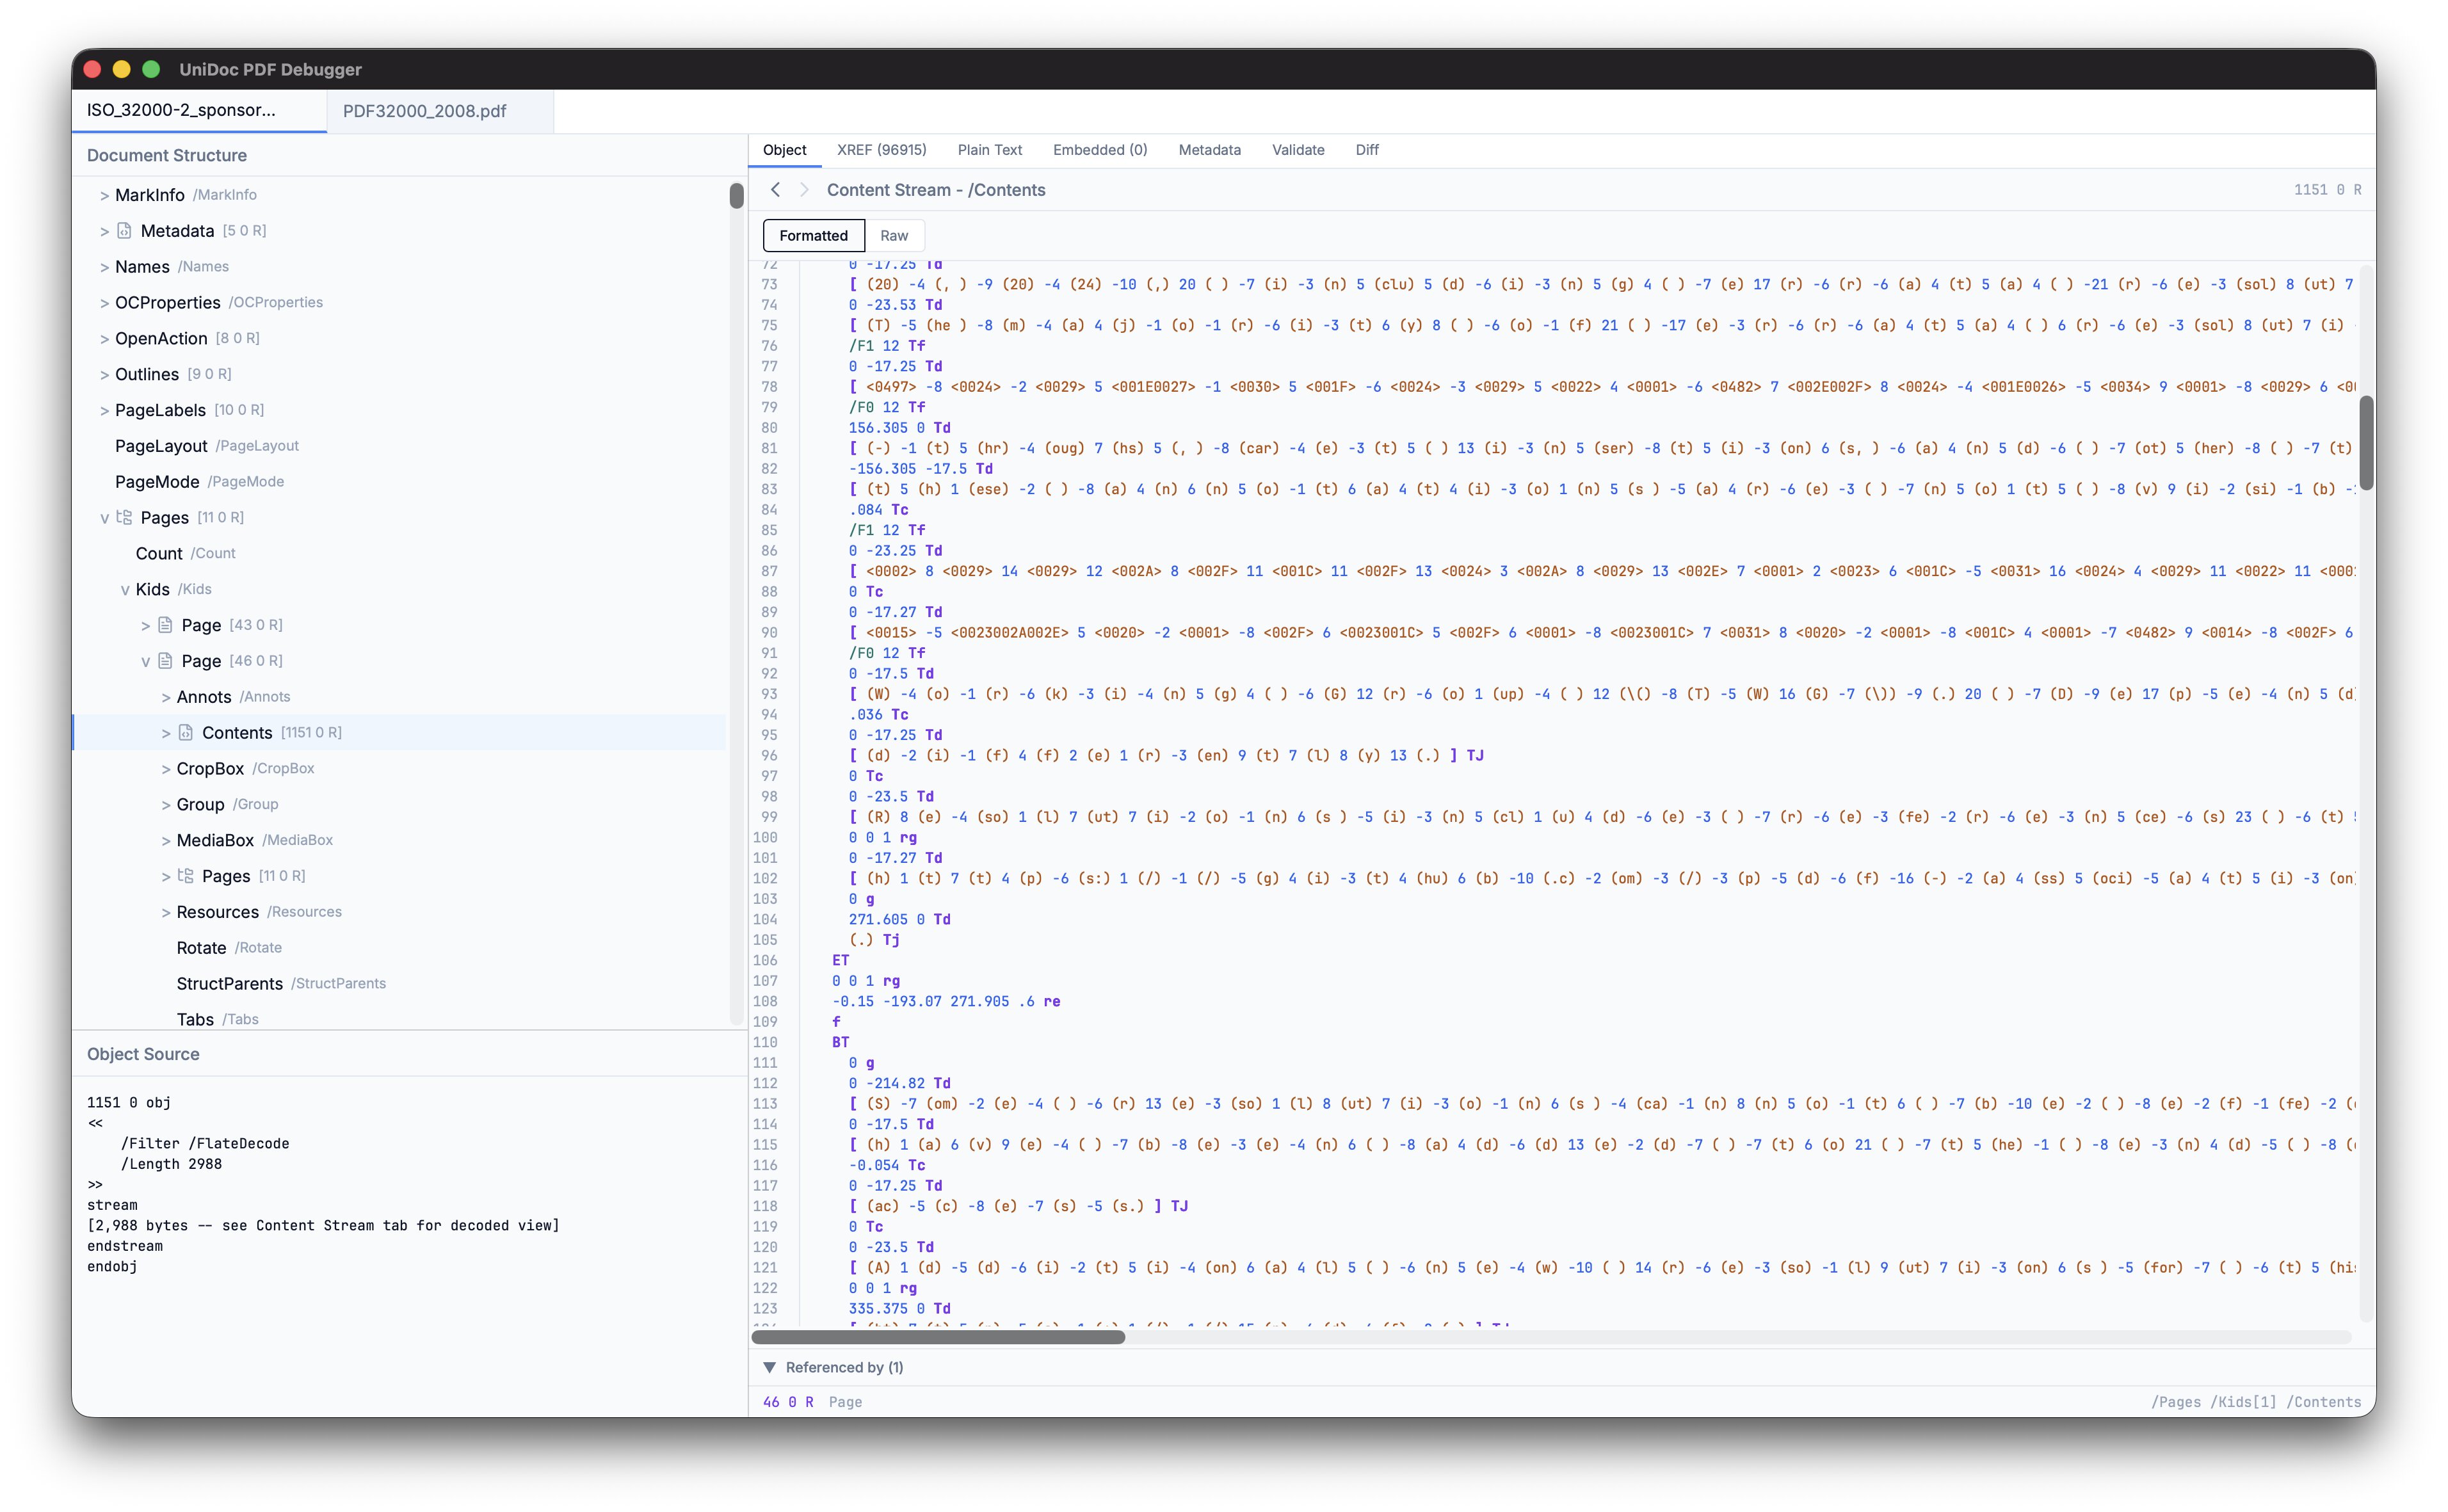This screenshot has width=2448, height=1512.
Task: Collapse the Kids node
Action: 125,590
